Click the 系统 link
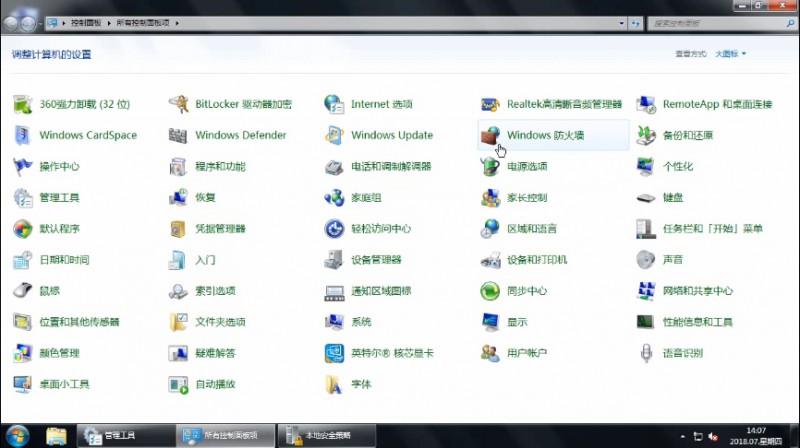The height and width of the screenshot is (448, 800). pos(361,322)
